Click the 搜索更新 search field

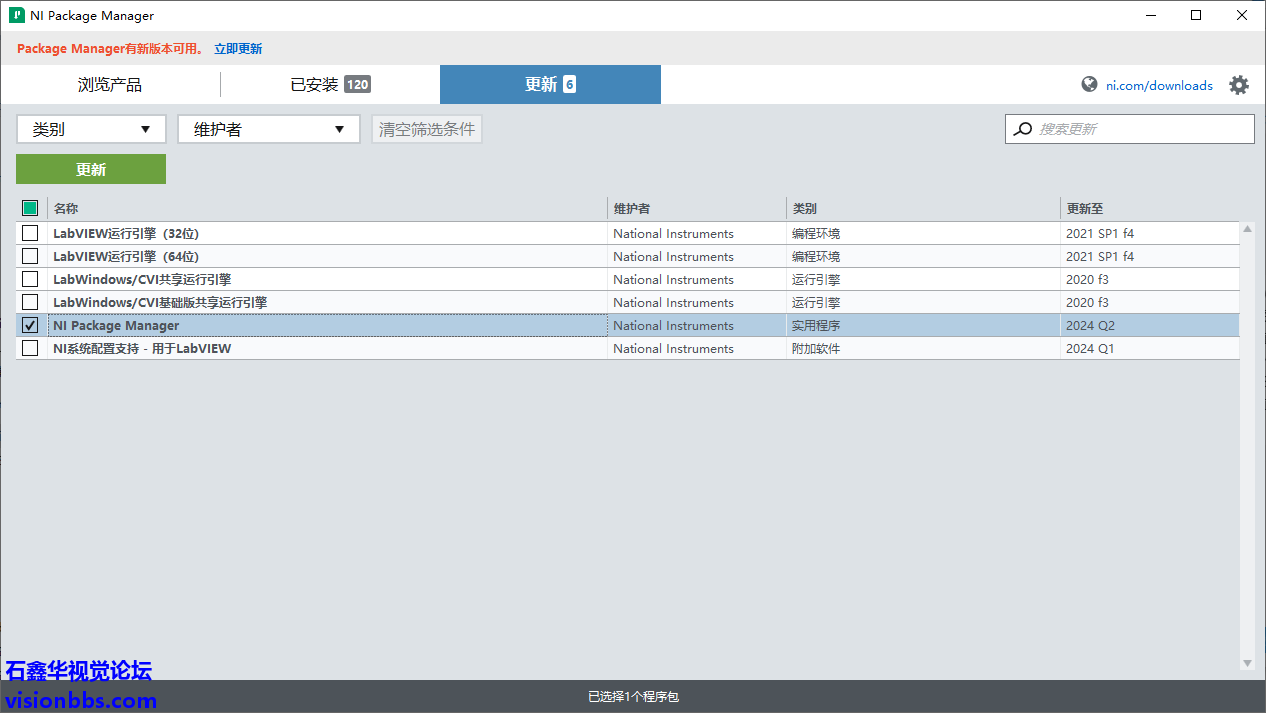pos(1140,129)
